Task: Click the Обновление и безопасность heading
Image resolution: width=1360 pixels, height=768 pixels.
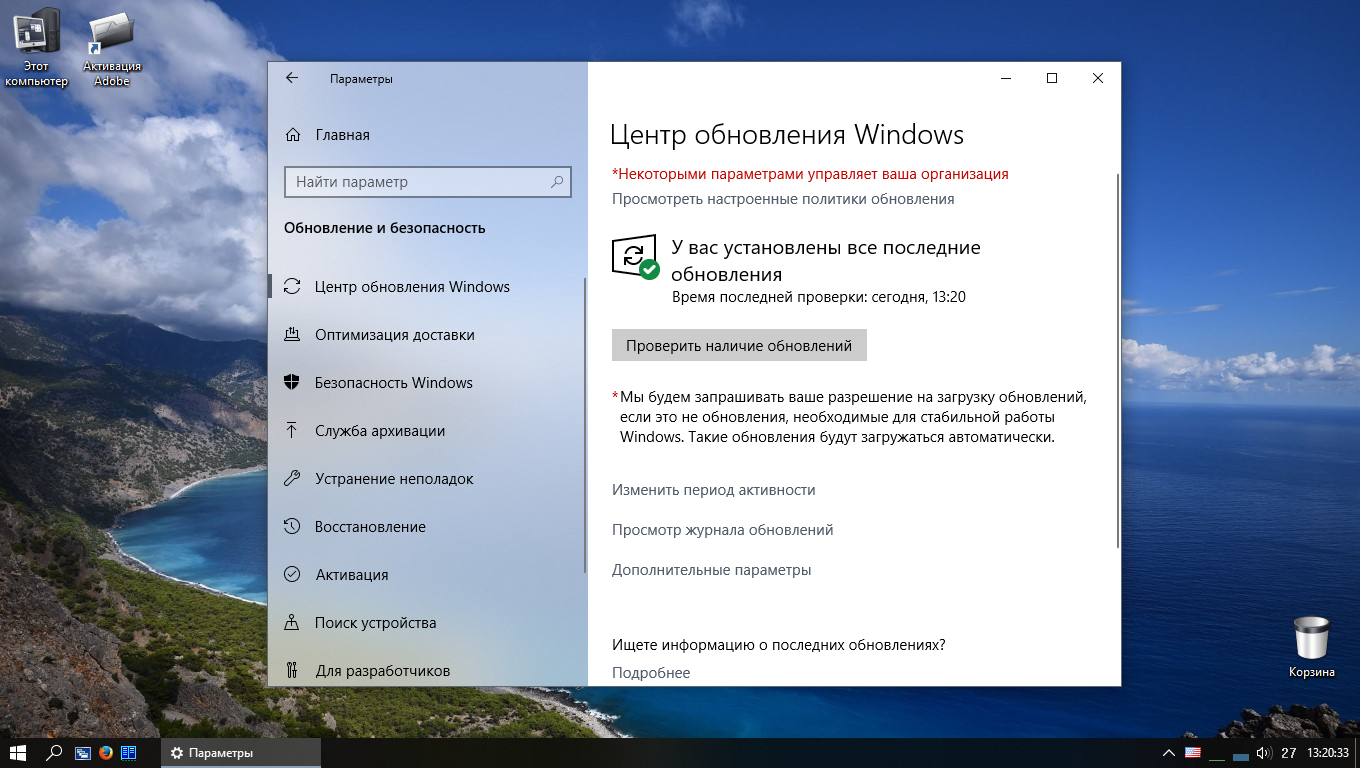Action: (x=385, y=228)
